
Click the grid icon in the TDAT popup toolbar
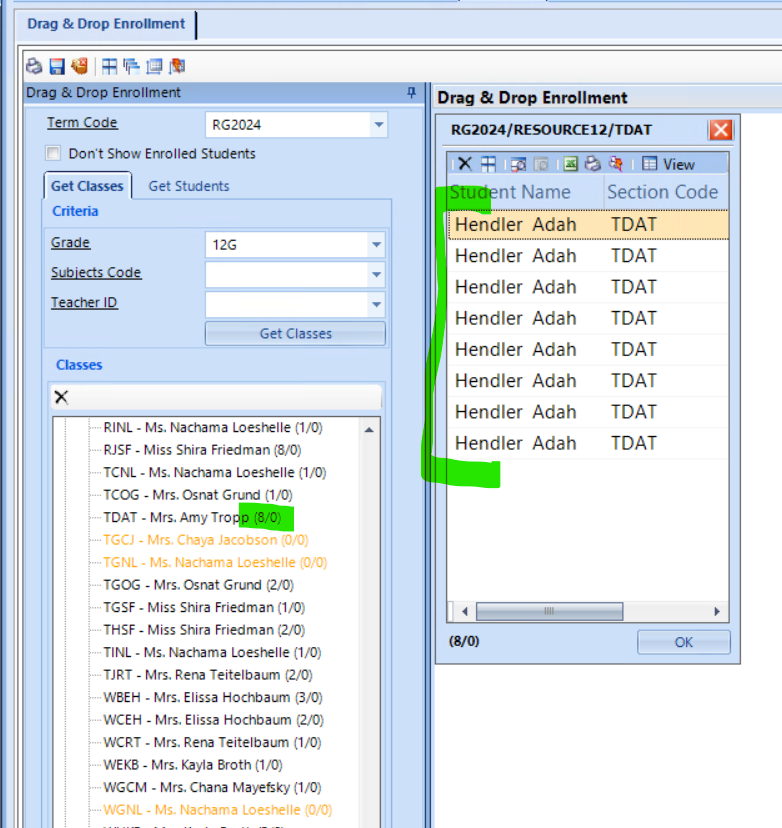pos(488,164)
